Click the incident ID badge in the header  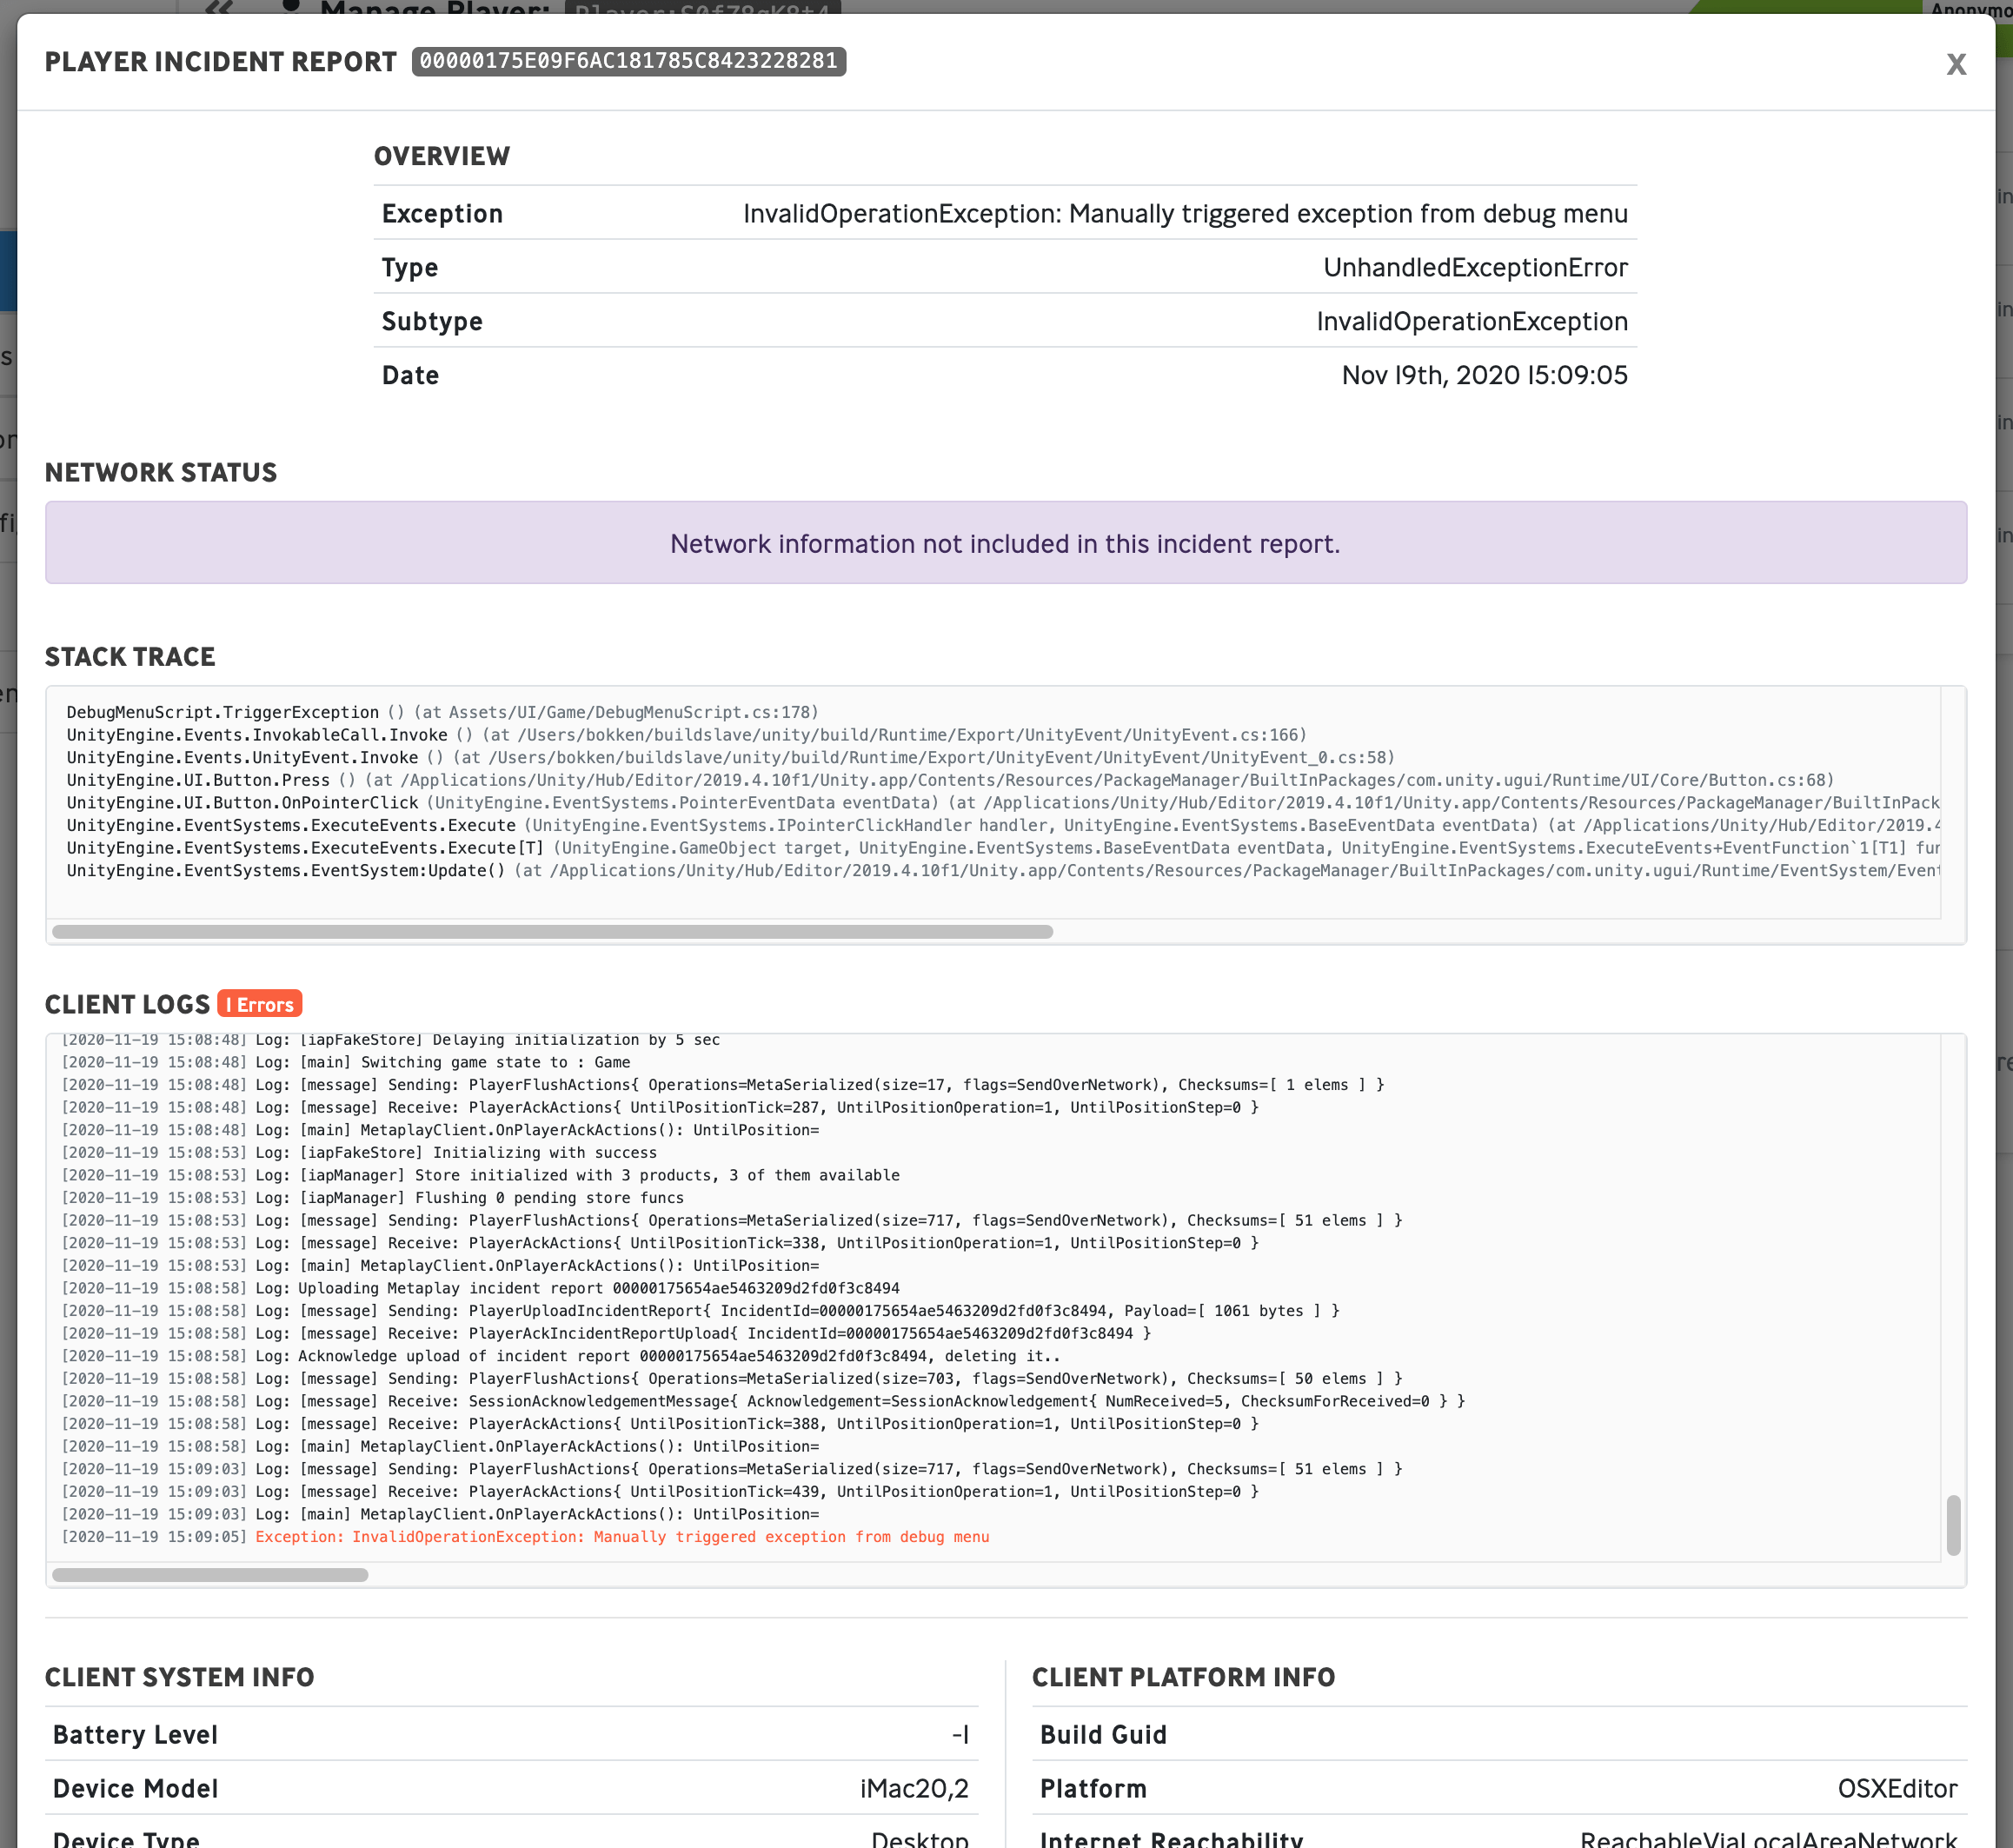coord(629,61)
